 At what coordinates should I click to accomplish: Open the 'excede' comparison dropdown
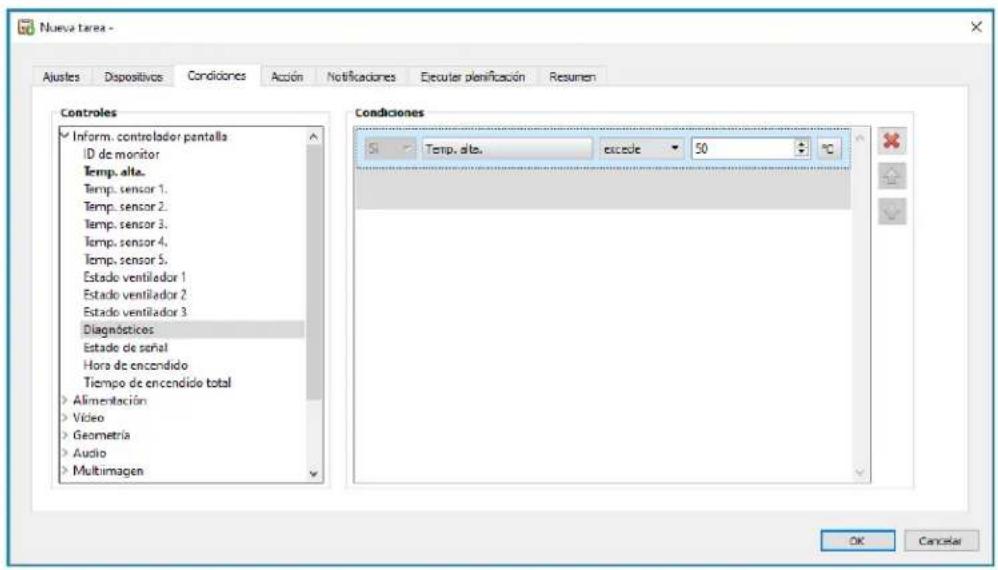pyautogui.click(x=641, y=149)
